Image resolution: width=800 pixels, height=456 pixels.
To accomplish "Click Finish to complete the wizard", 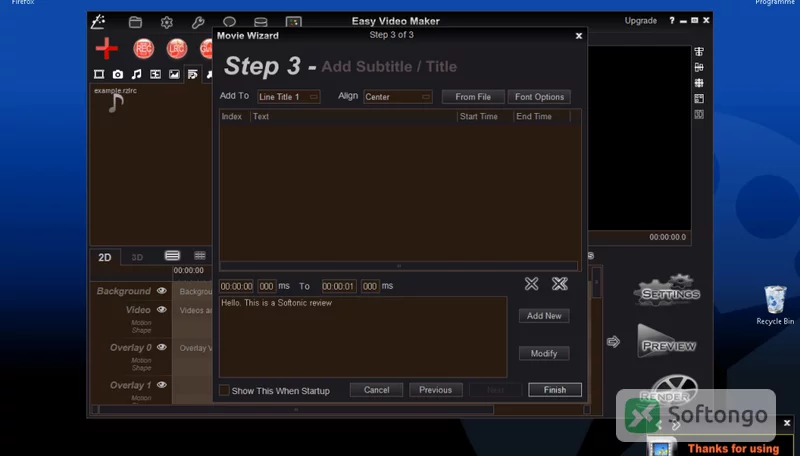I will 555,390.
